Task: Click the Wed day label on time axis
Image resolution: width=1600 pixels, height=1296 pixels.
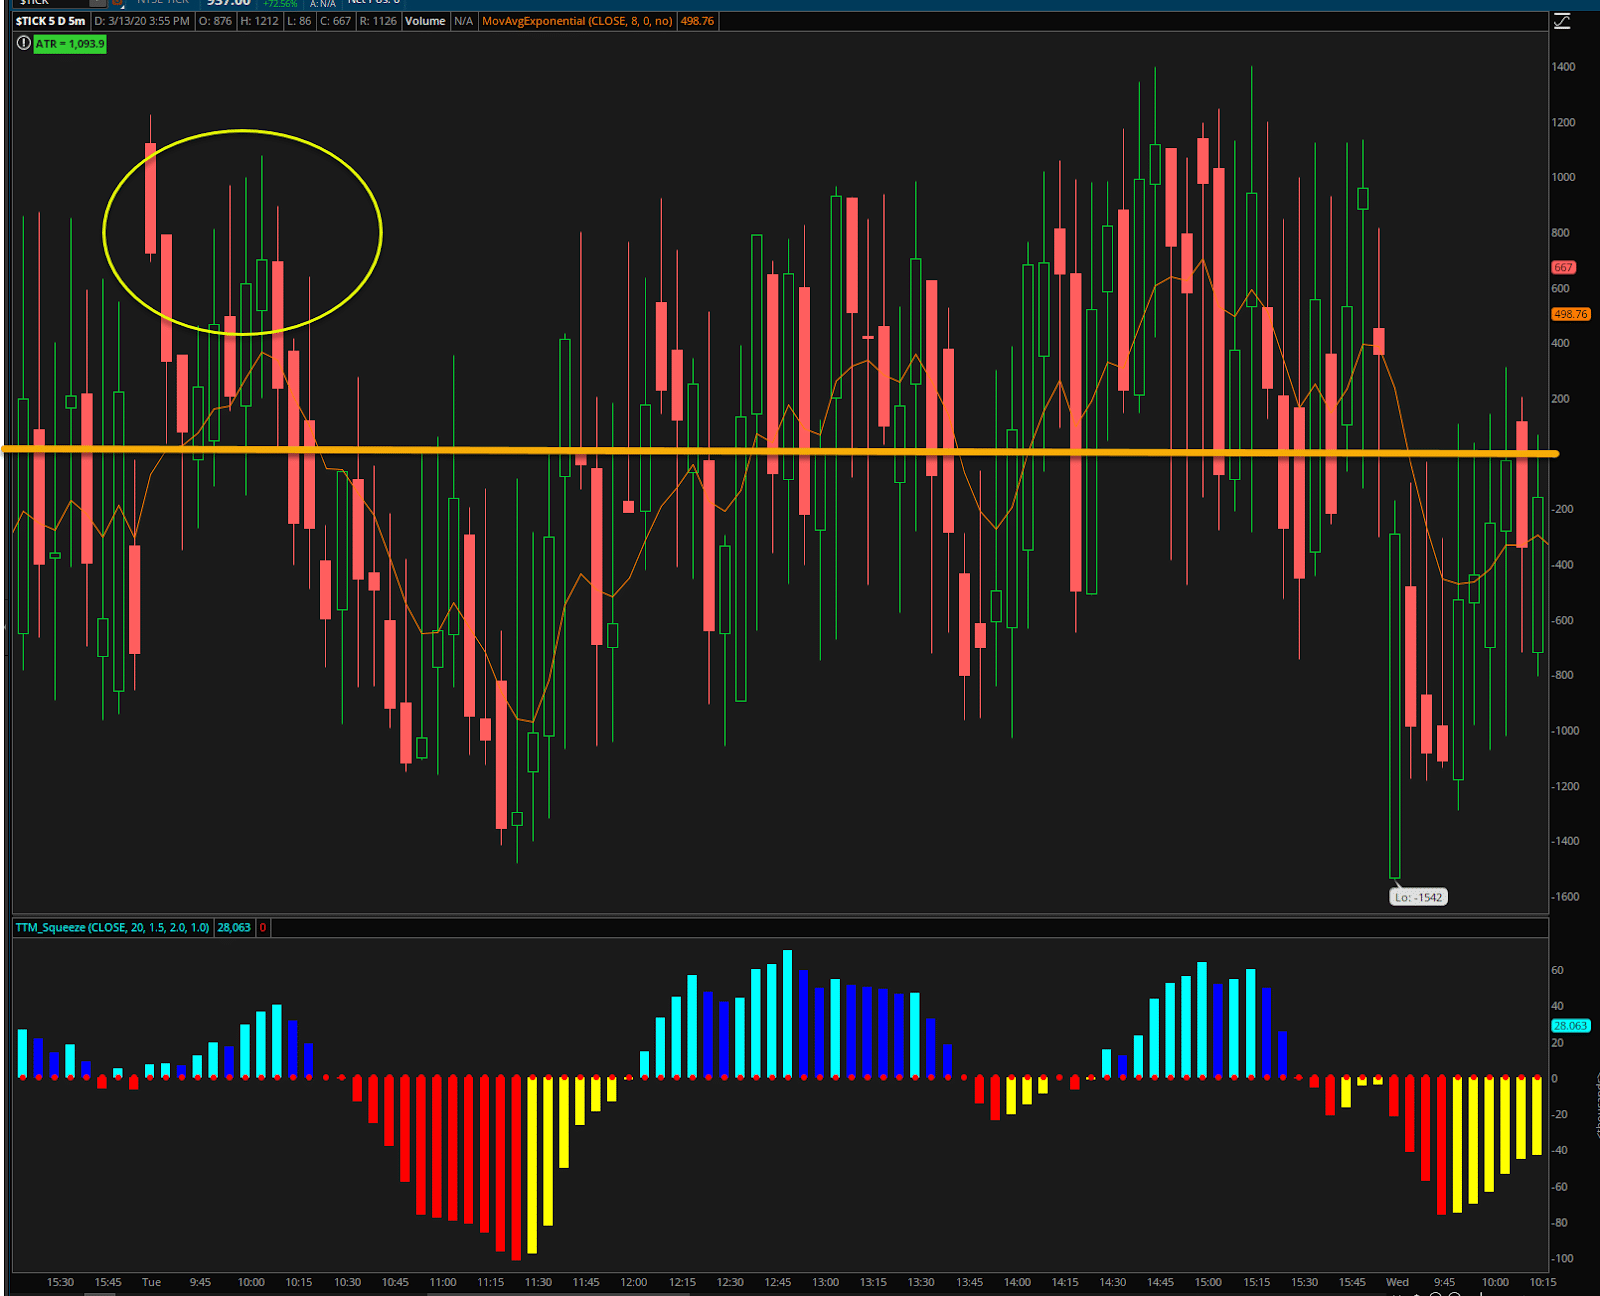Action: 1397,1282
